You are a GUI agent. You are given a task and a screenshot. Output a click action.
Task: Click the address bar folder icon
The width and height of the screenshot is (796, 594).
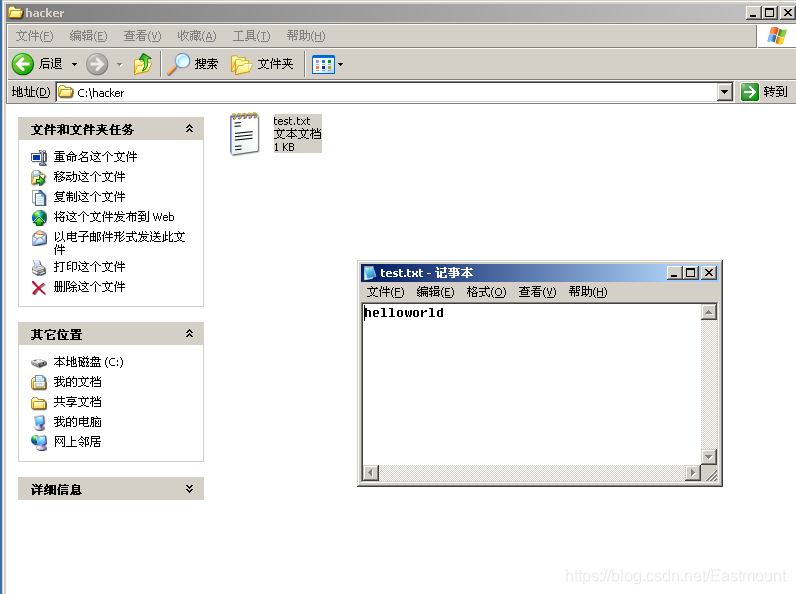[65, 92]
